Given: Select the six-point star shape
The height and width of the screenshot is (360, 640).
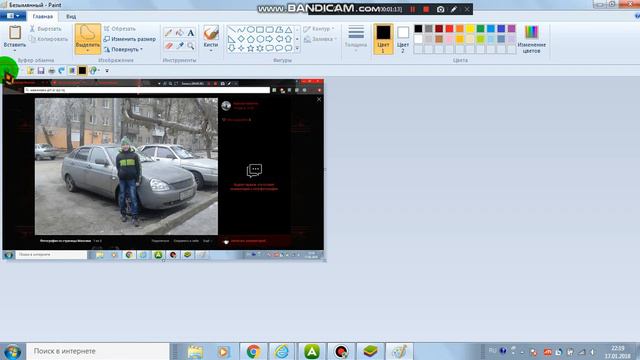Looking at the screenshot, I should [260, 48].
